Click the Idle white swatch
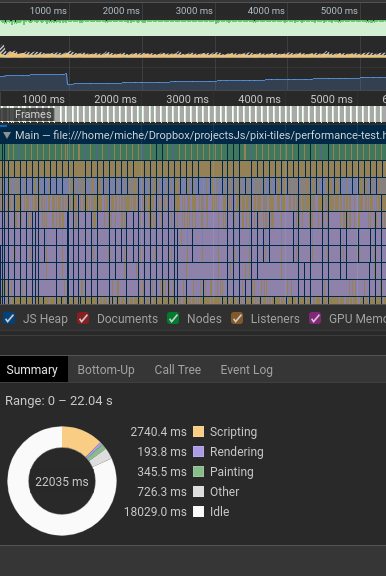This screenshot has height=576, width=386. (x=199, y=512)
